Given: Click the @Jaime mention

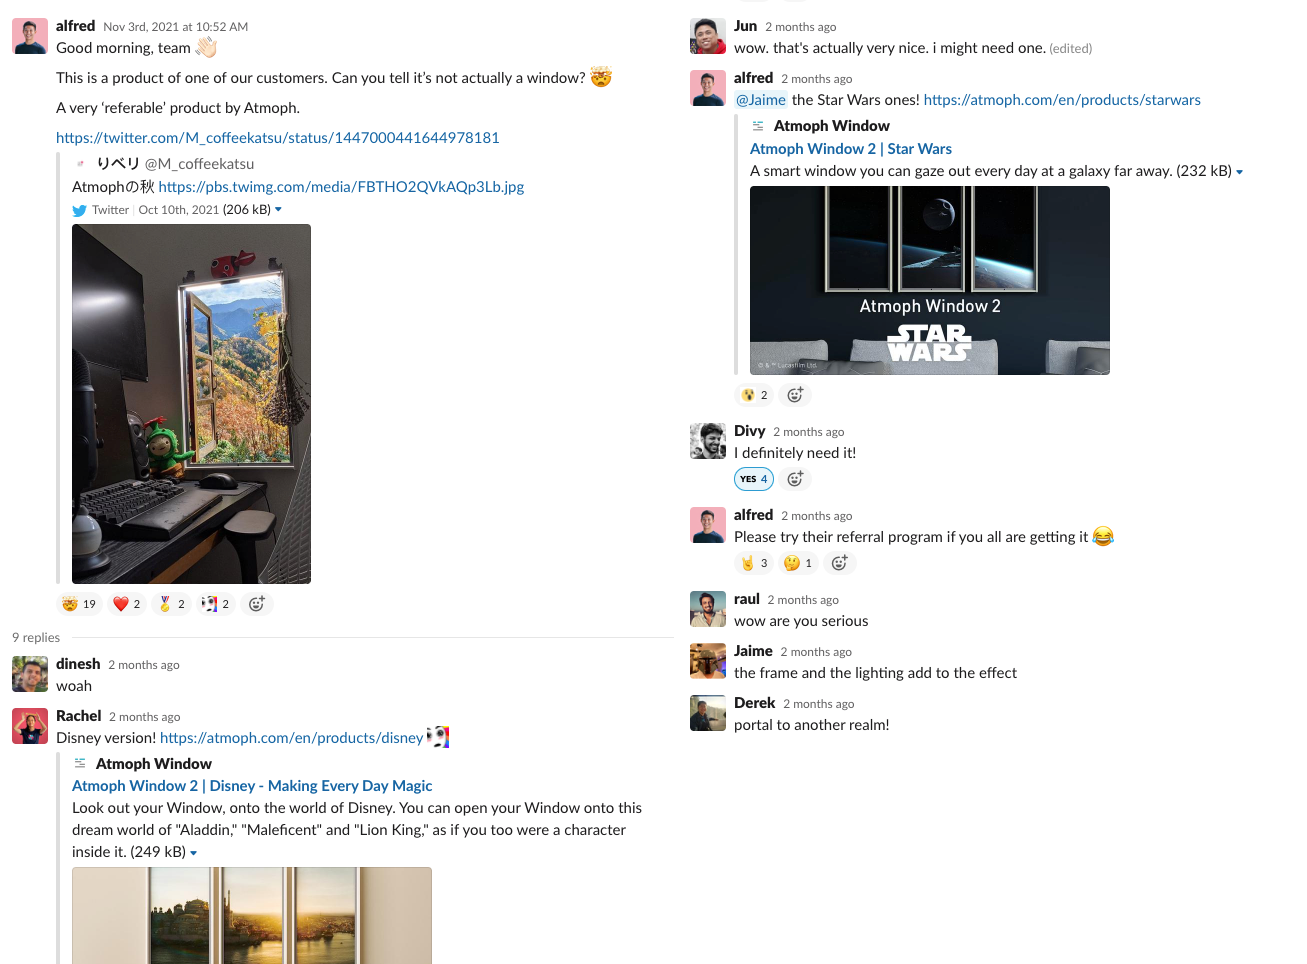Looking at the screenshot, I should pos(761,100).
